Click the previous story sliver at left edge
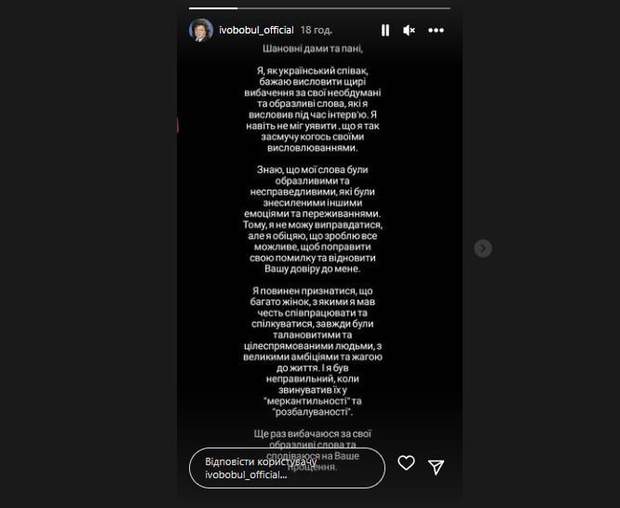Screen dimensions: 620x508 (178, 126)
